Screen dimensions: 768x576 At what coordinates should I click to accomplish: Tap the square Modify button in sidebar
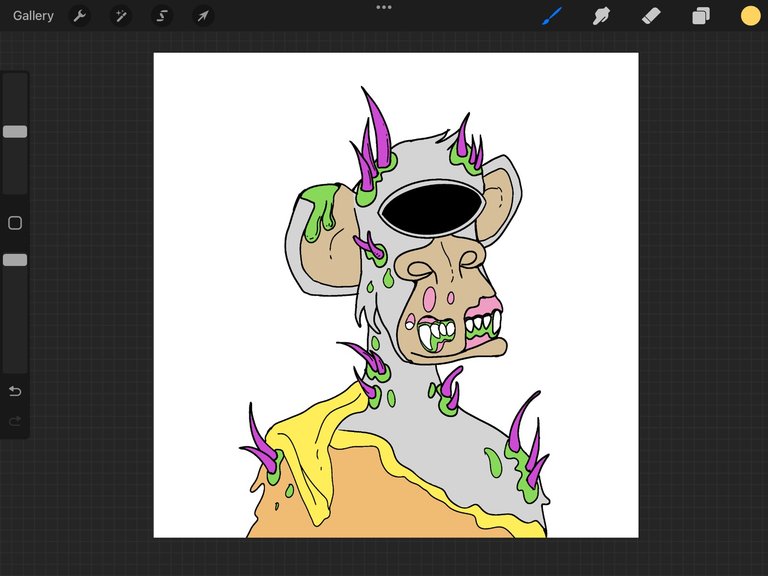pos(15,223)
